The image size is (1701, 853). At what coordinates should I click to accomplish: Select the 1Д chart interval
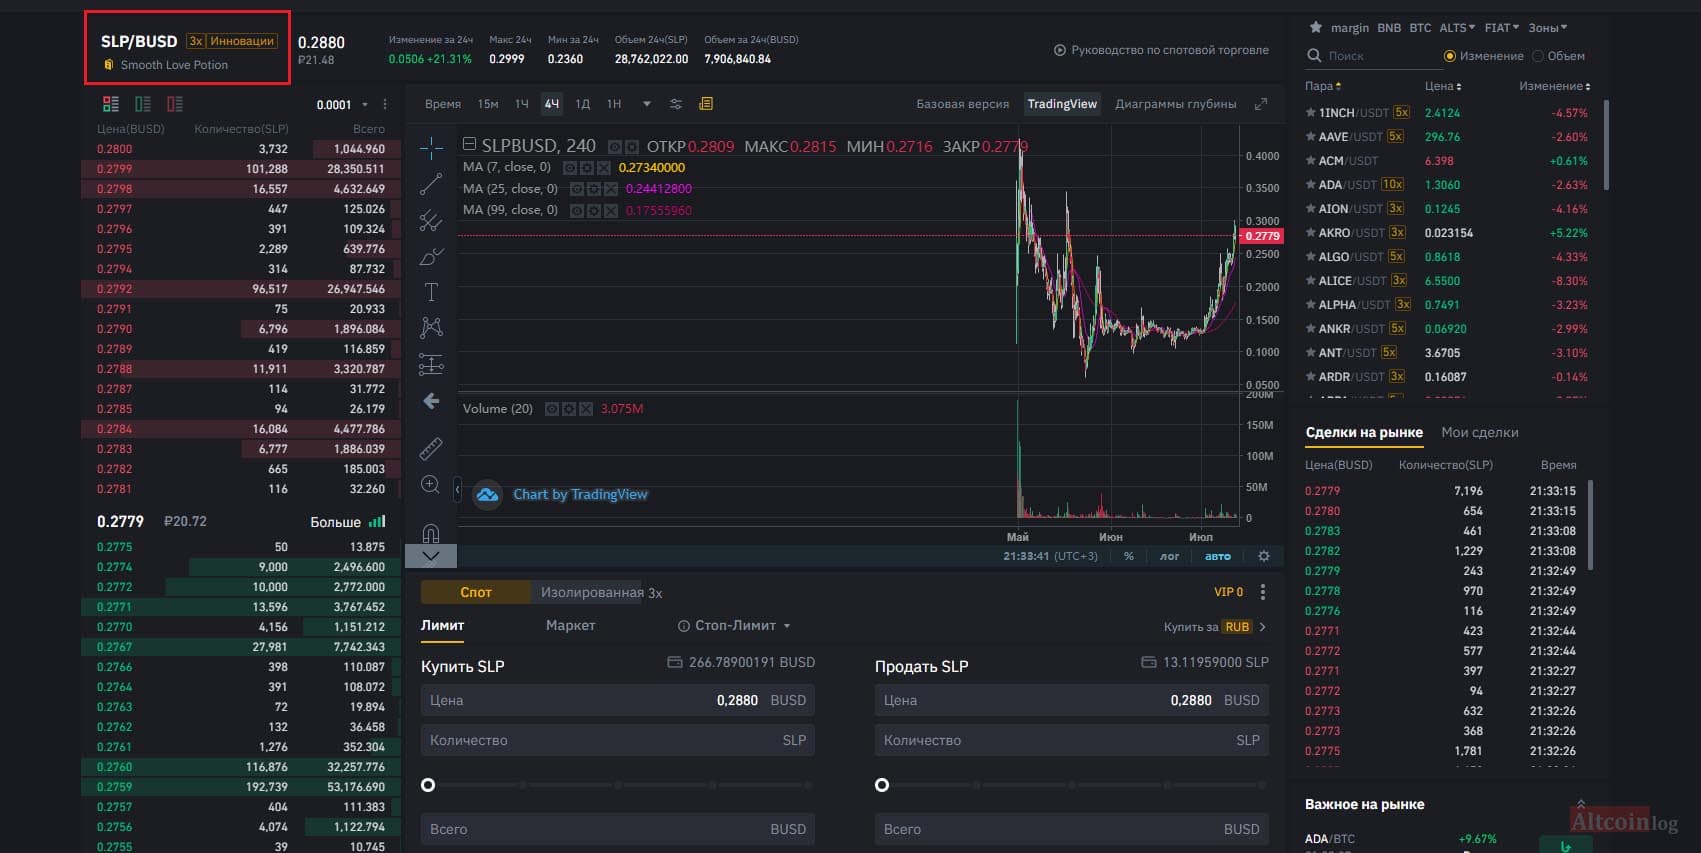click(583, 104)
